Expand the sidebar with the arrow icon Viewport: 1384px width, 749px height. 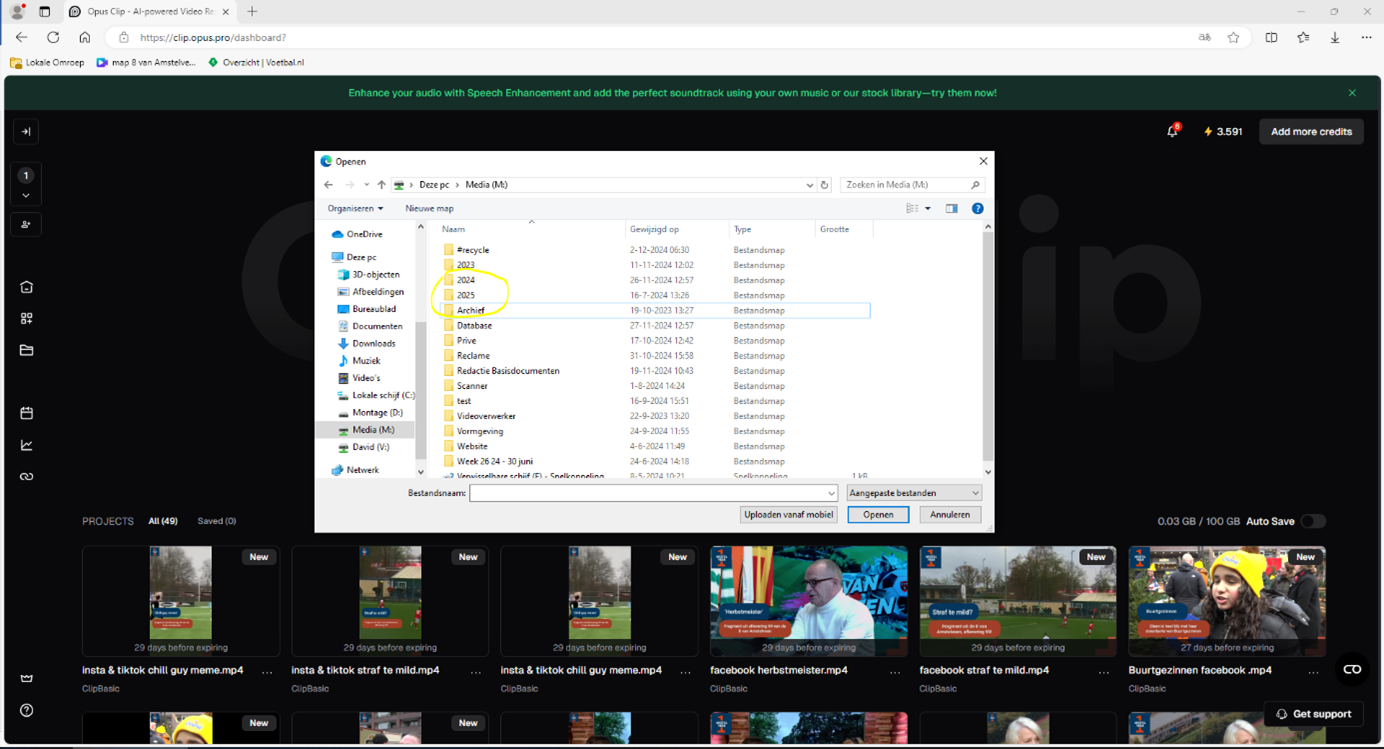tap(26, 131)
